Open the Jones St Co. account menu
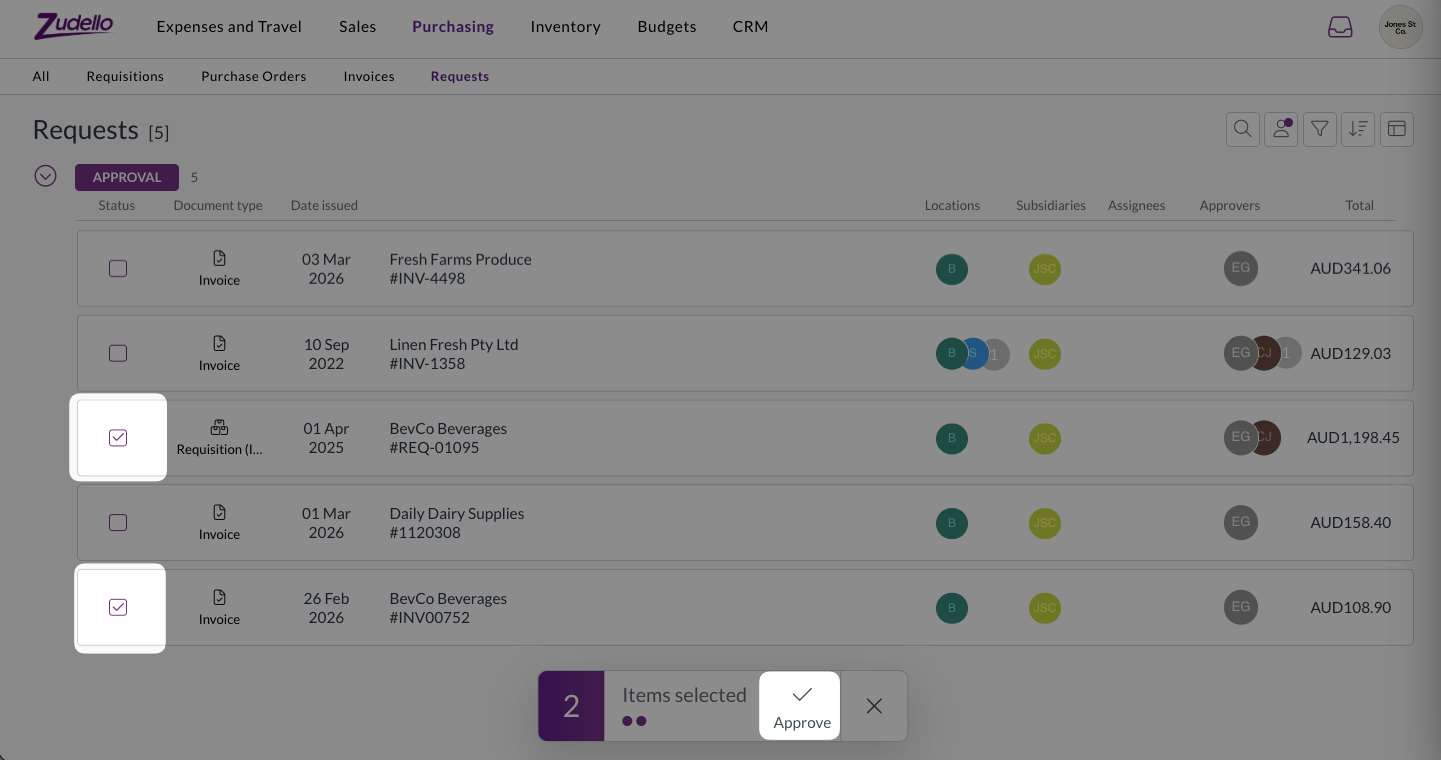The height and width of the screenshot is (760, 1441). tap(1400, 27)
